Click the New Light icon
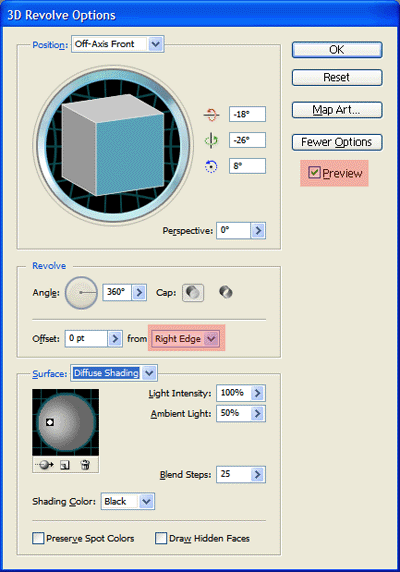400x572 pixels. tap(65, 465)
